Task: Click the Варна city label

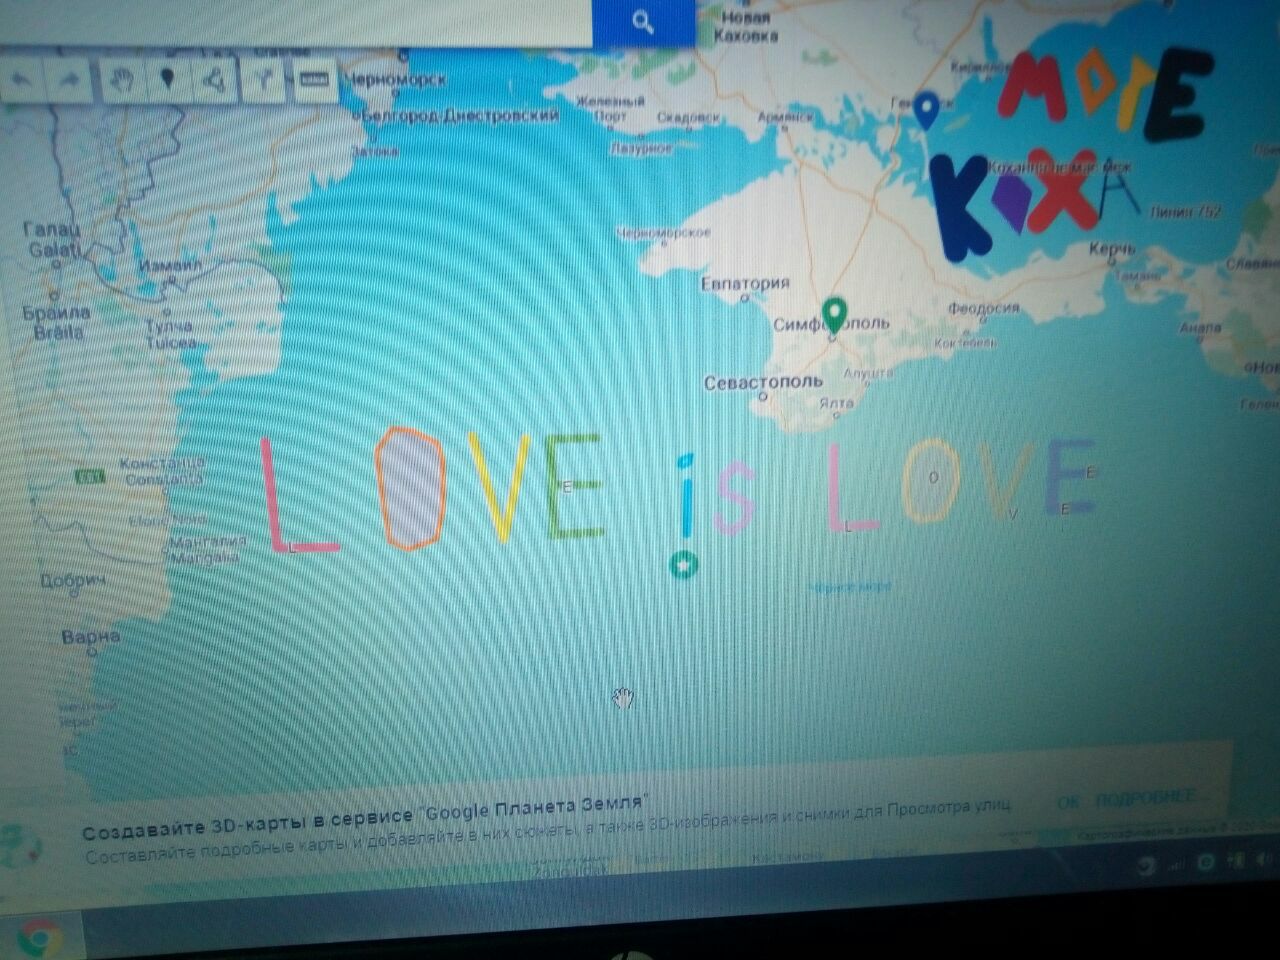Action: click(x=91, y=636)
